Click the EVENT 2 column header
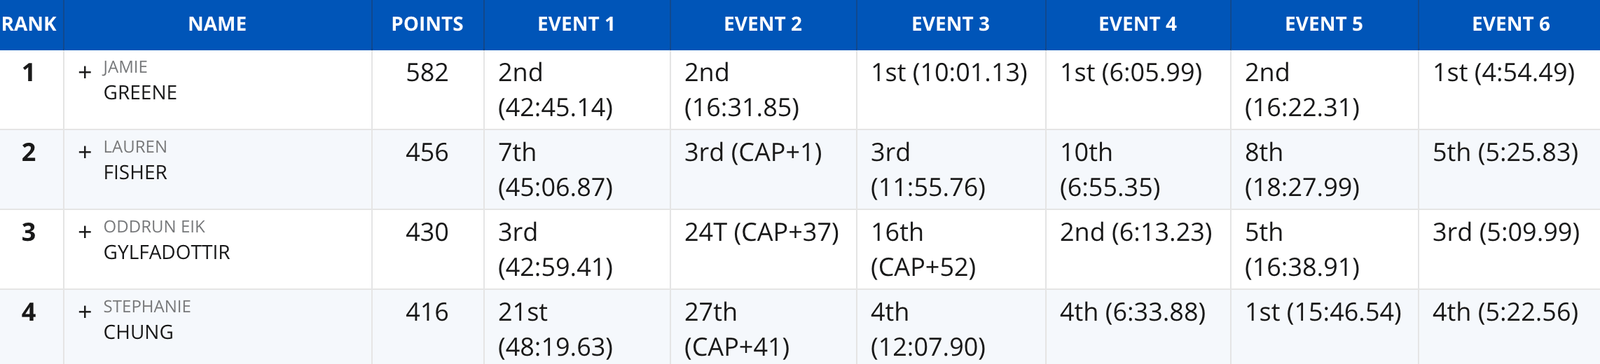 tap(763, 24)
